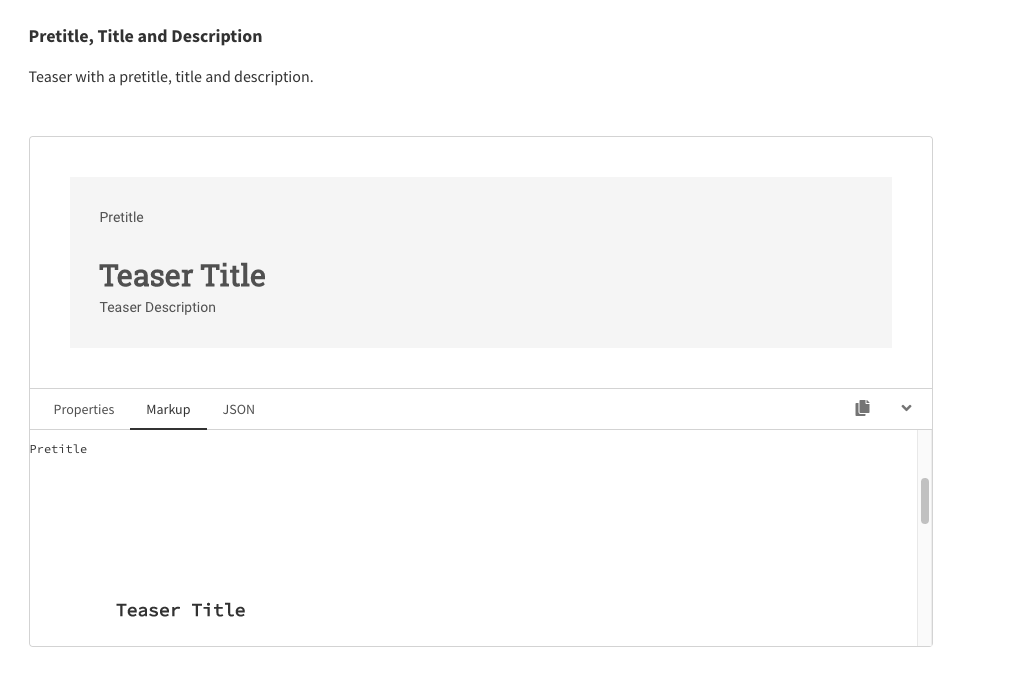Click the copy-to-clipboard duplicate pages icon
Screen dimensions: 1031x683
click(x=862, y=408)
